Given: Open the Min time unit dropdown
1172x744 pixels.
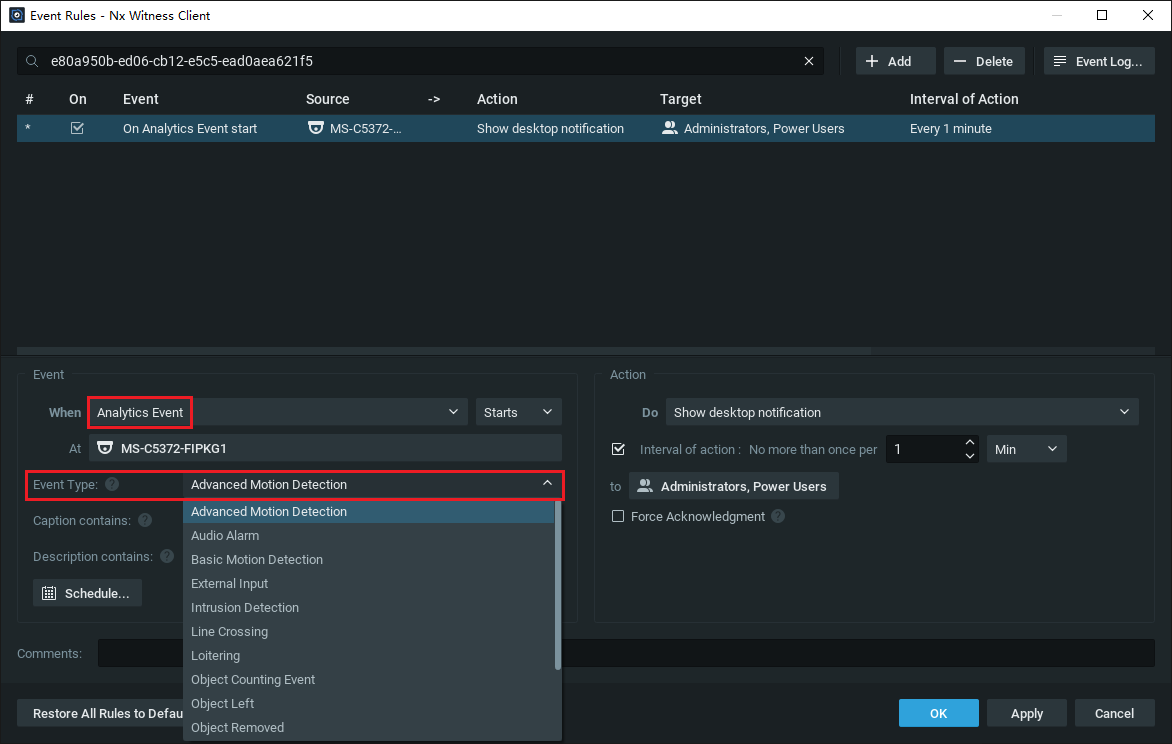Looking at the screenshot, I should 1026,449.
